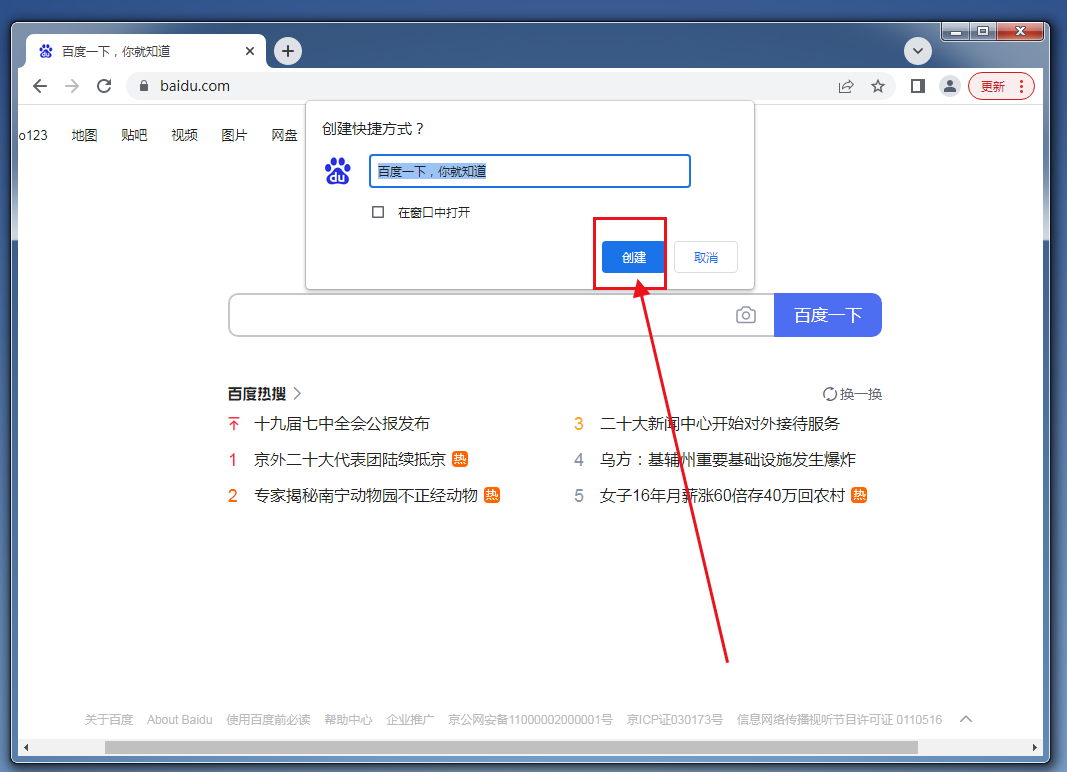Screen dimensions: 1067x772
Task: Open the user profile icon
Action: 949,86
